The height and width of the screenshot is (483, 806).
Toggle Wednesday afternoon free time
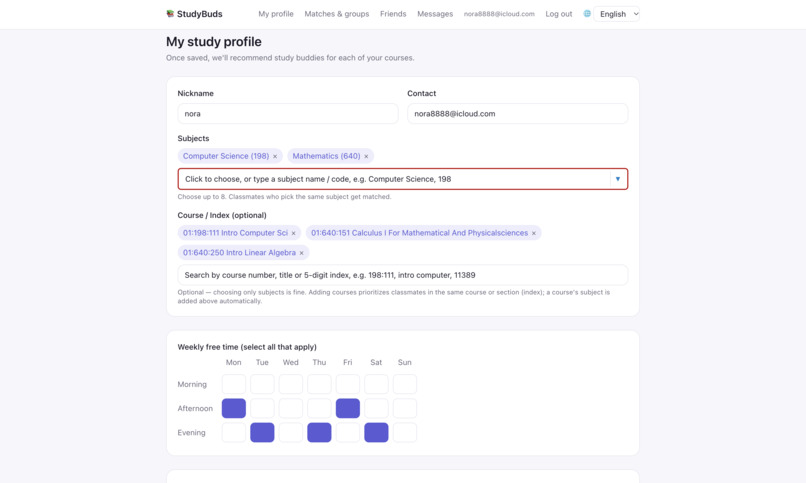[291, 408]
